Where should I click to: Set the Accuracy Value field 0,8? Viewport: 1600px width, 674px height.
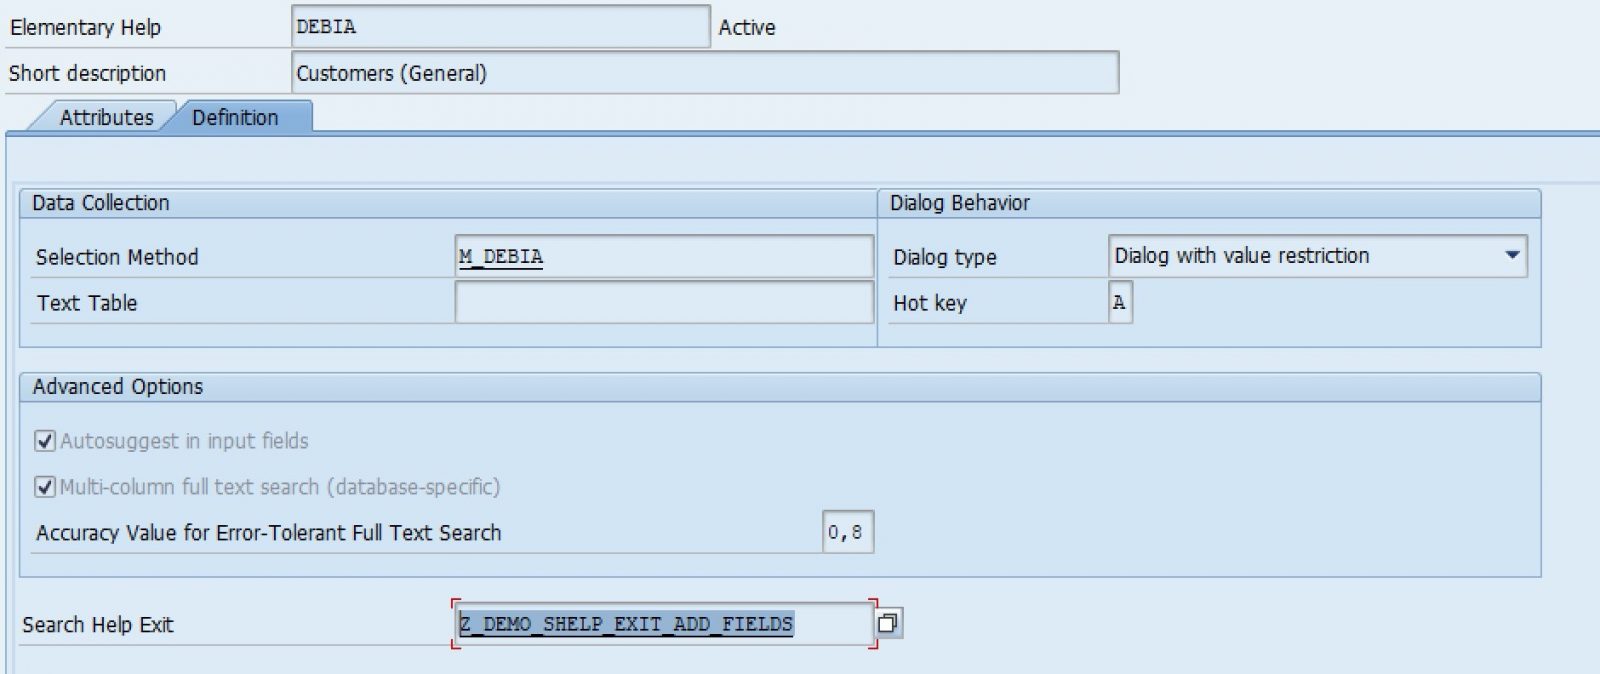coord(847,532)
